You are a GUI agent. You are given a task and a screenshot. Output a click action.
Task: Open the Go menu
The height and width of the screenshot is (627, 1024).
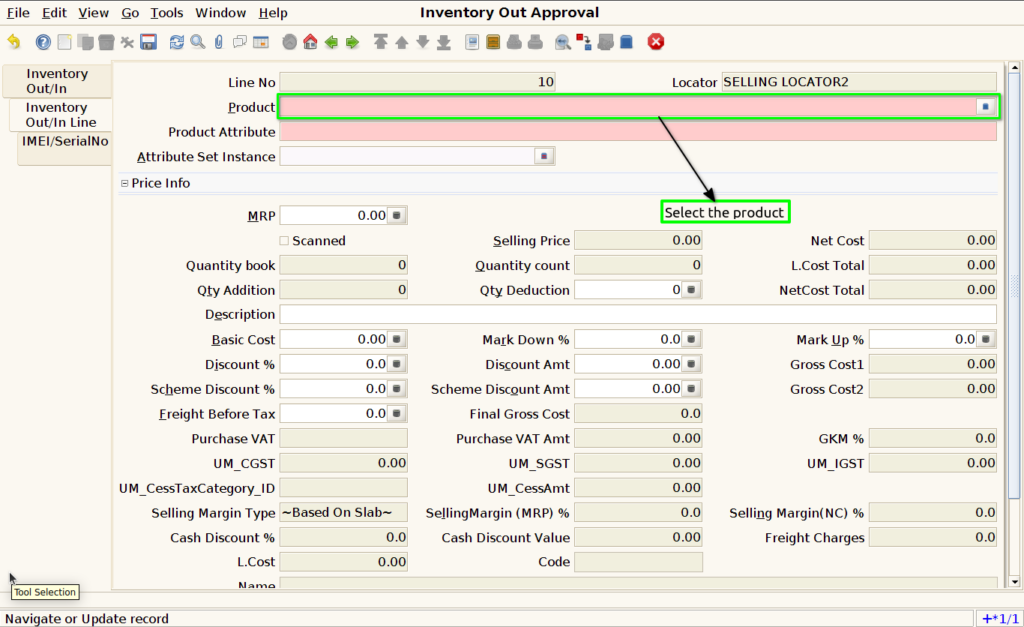tap(130, 12)
